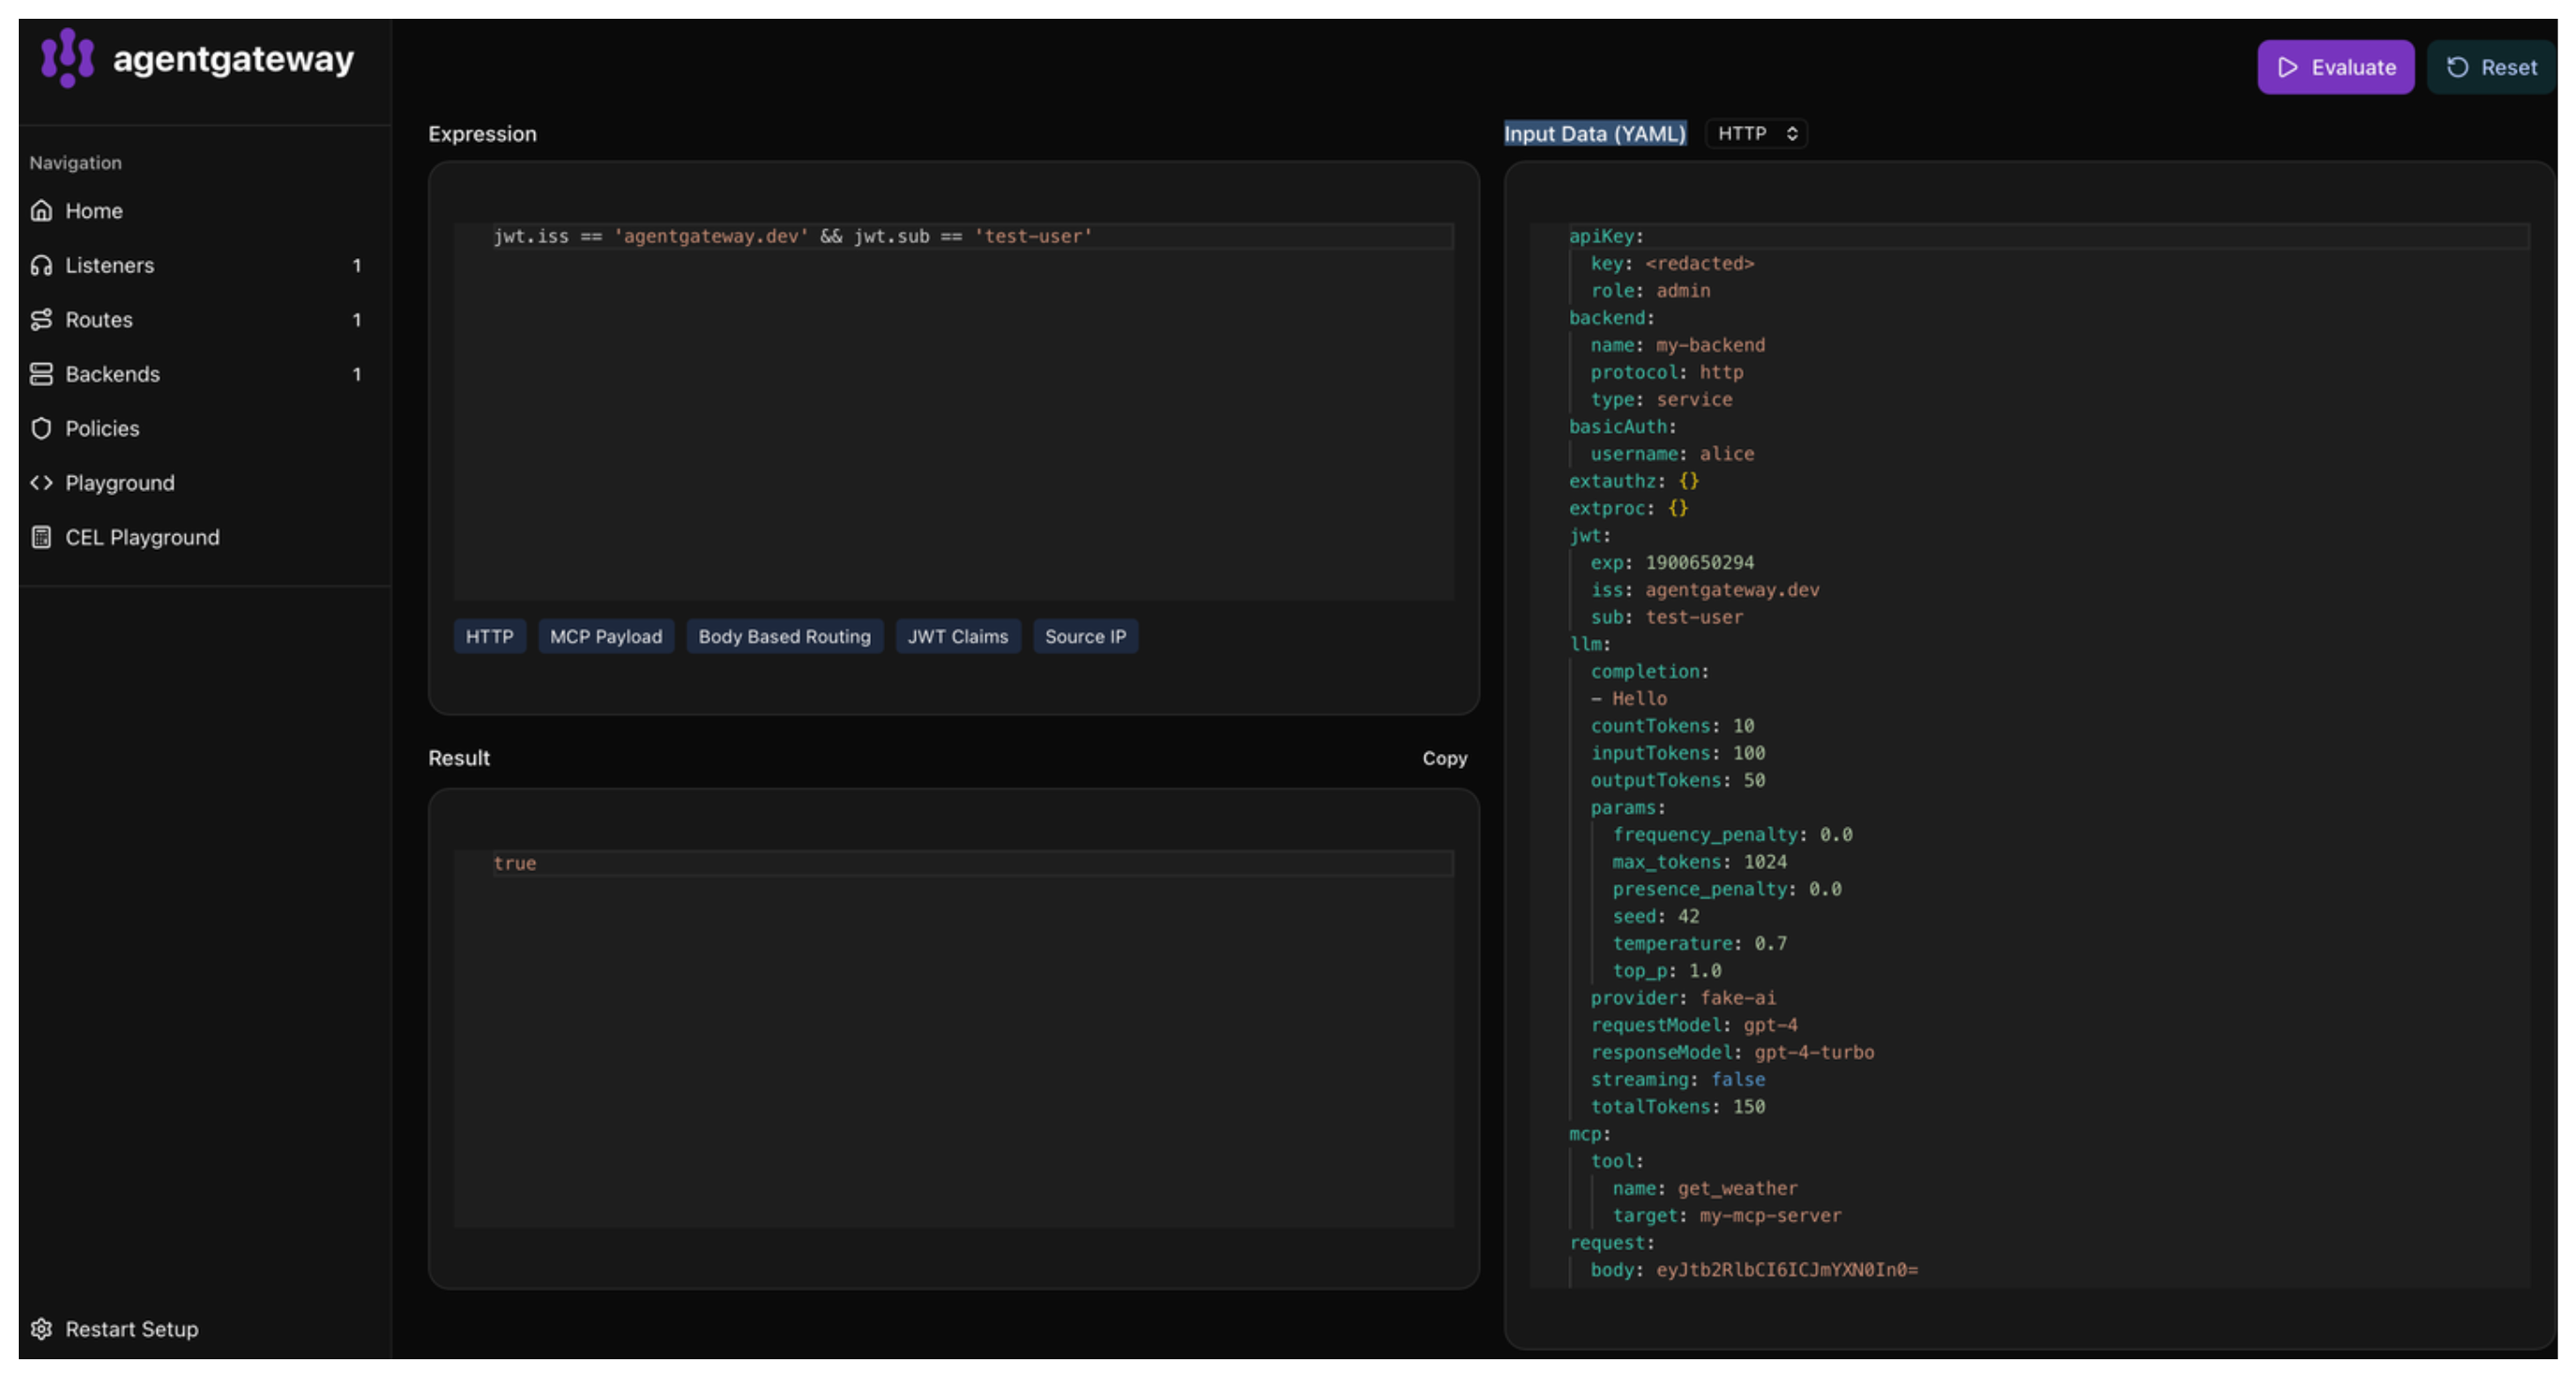Click the agentgateway logo icon
This screenshot has width=2576, height=1378.
tap(67, 57)
